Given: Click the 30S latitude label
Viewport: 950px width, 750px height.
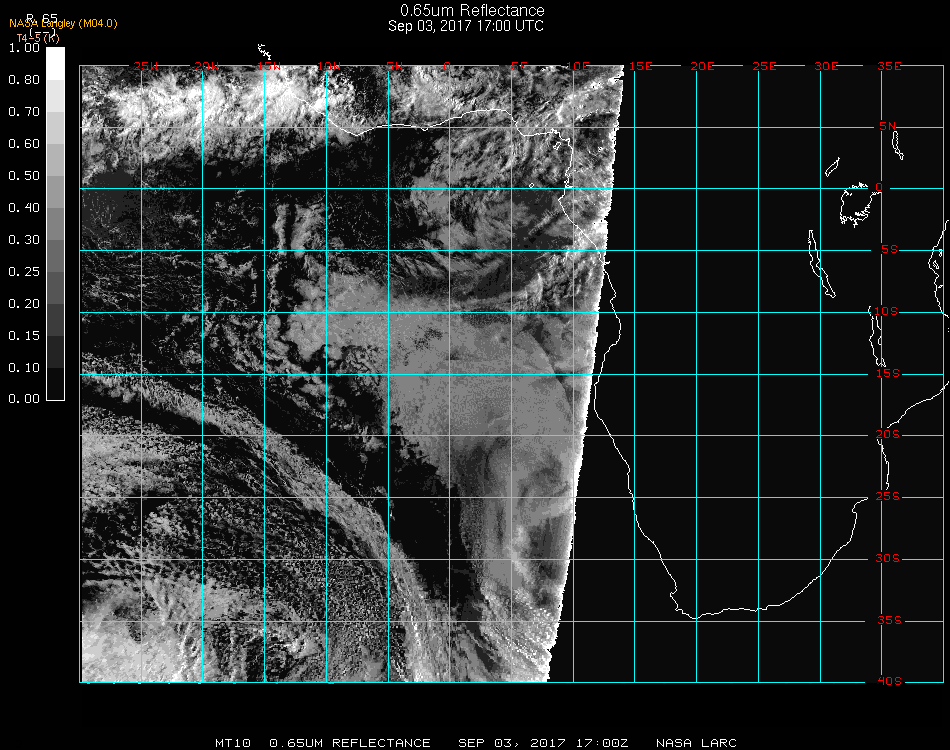Looking at the screenshot, I should tap(888, 559).
